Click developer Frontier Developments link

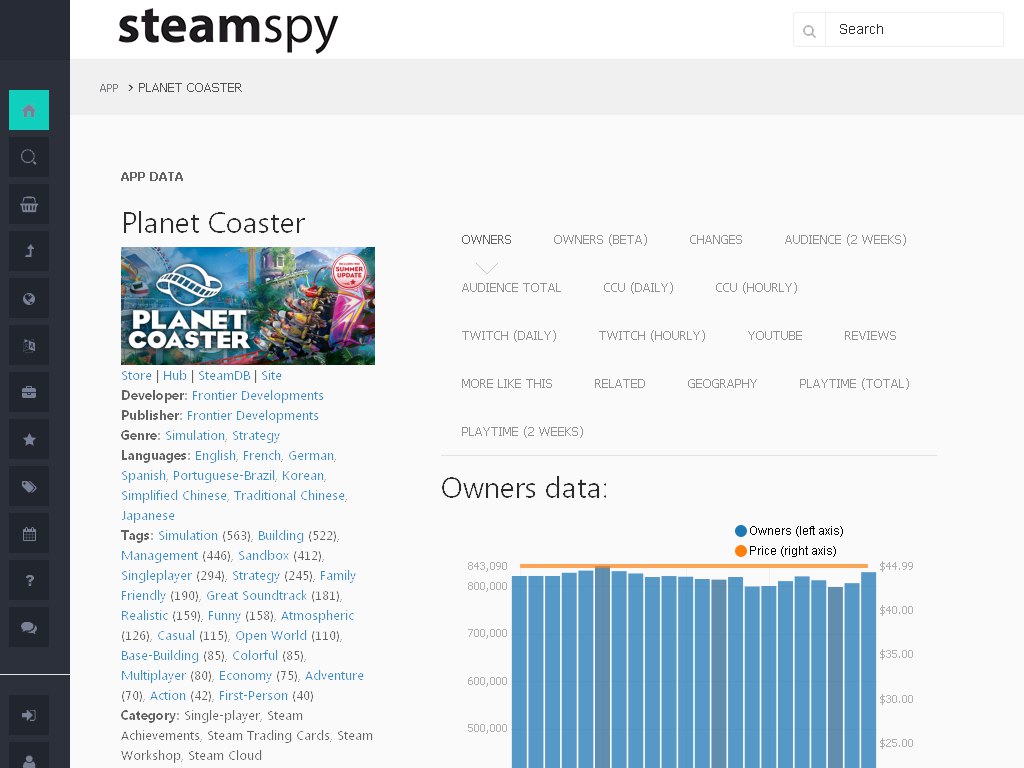[257, 396]
